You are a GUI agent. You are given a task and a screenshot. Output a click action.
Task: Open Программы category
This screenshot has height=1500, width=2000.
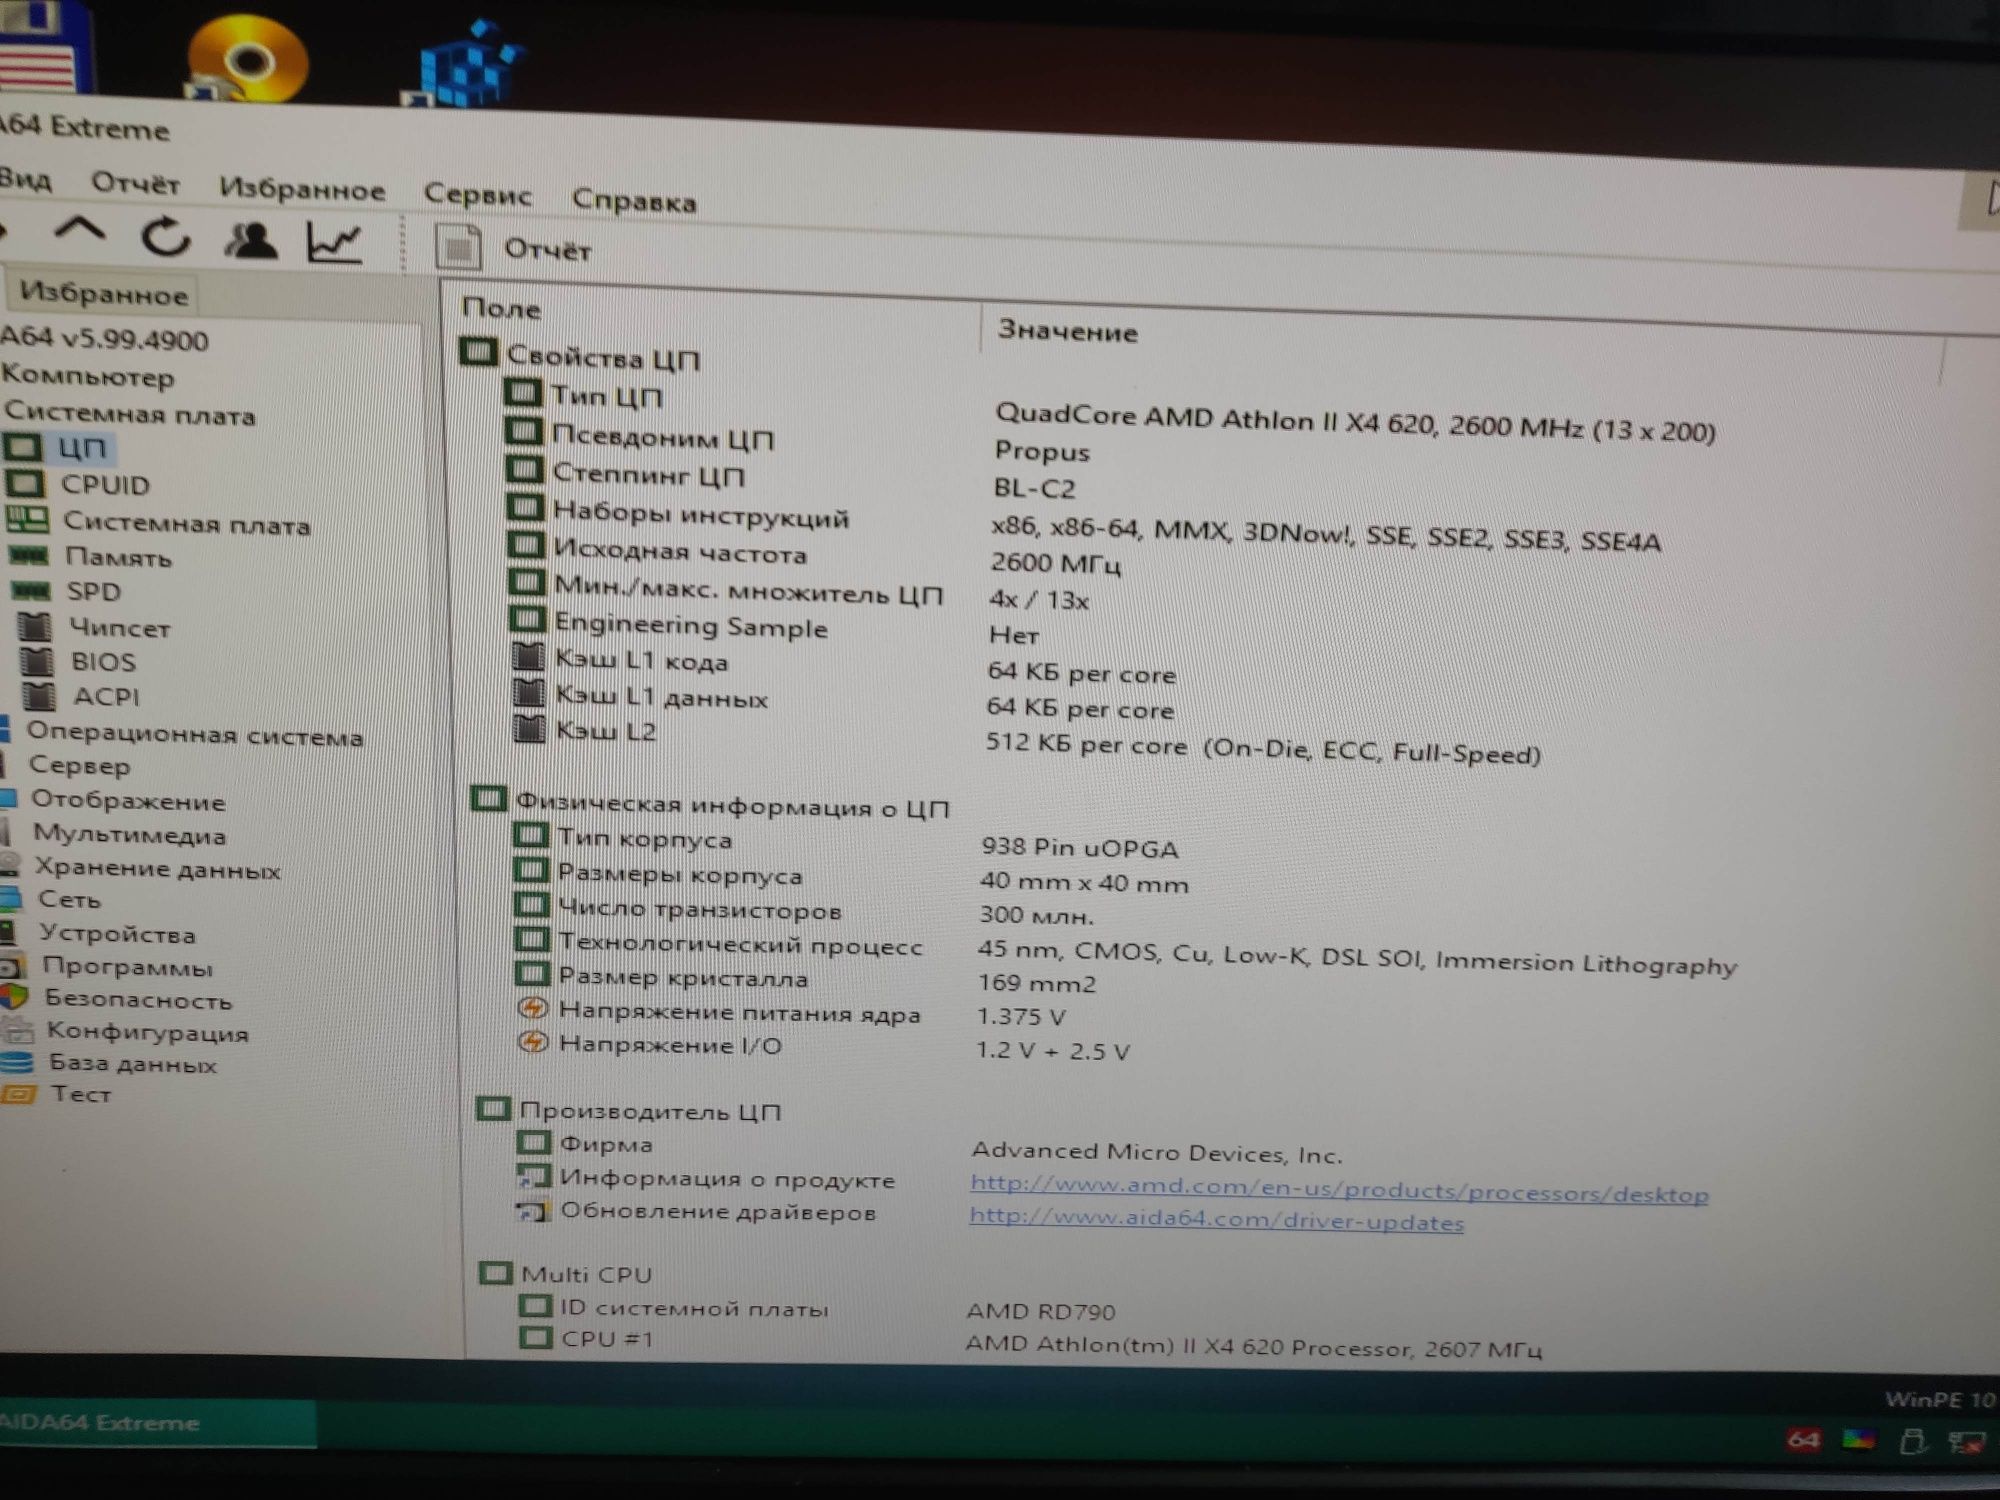pyautogui.click(x=127, y=966)
